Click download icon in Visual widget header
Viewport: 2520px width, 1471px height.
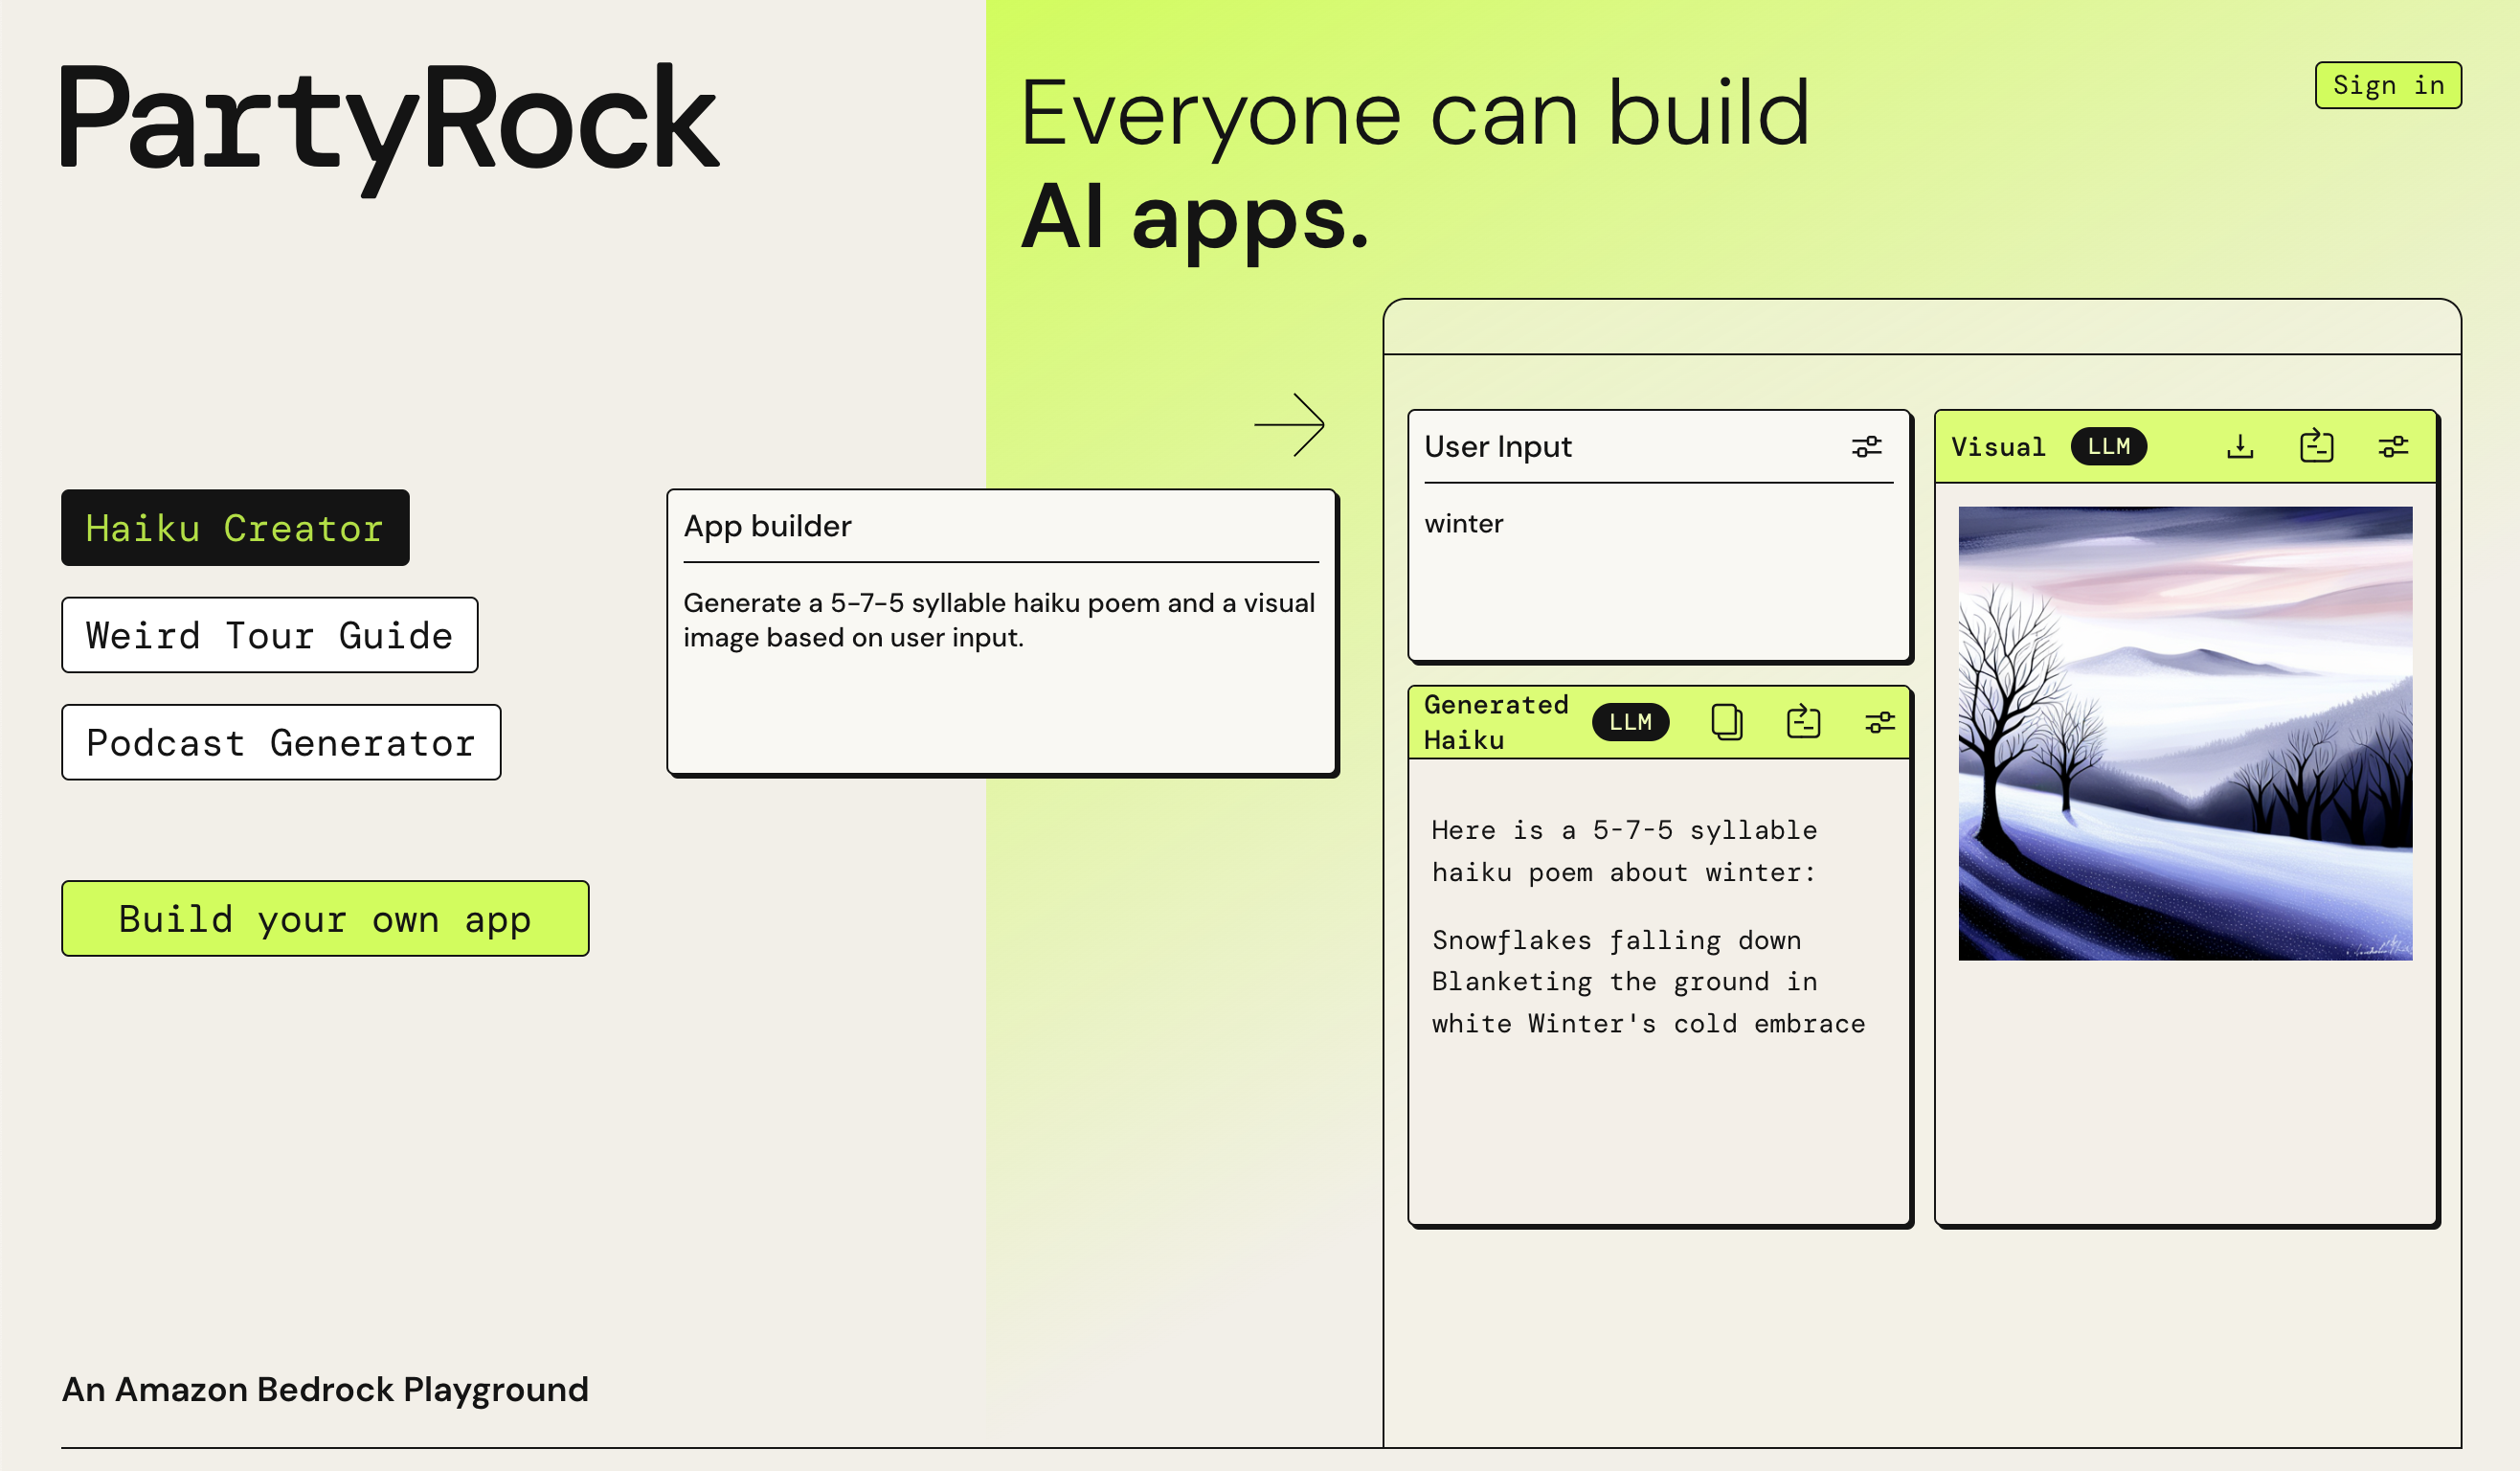coord(2240,447)
